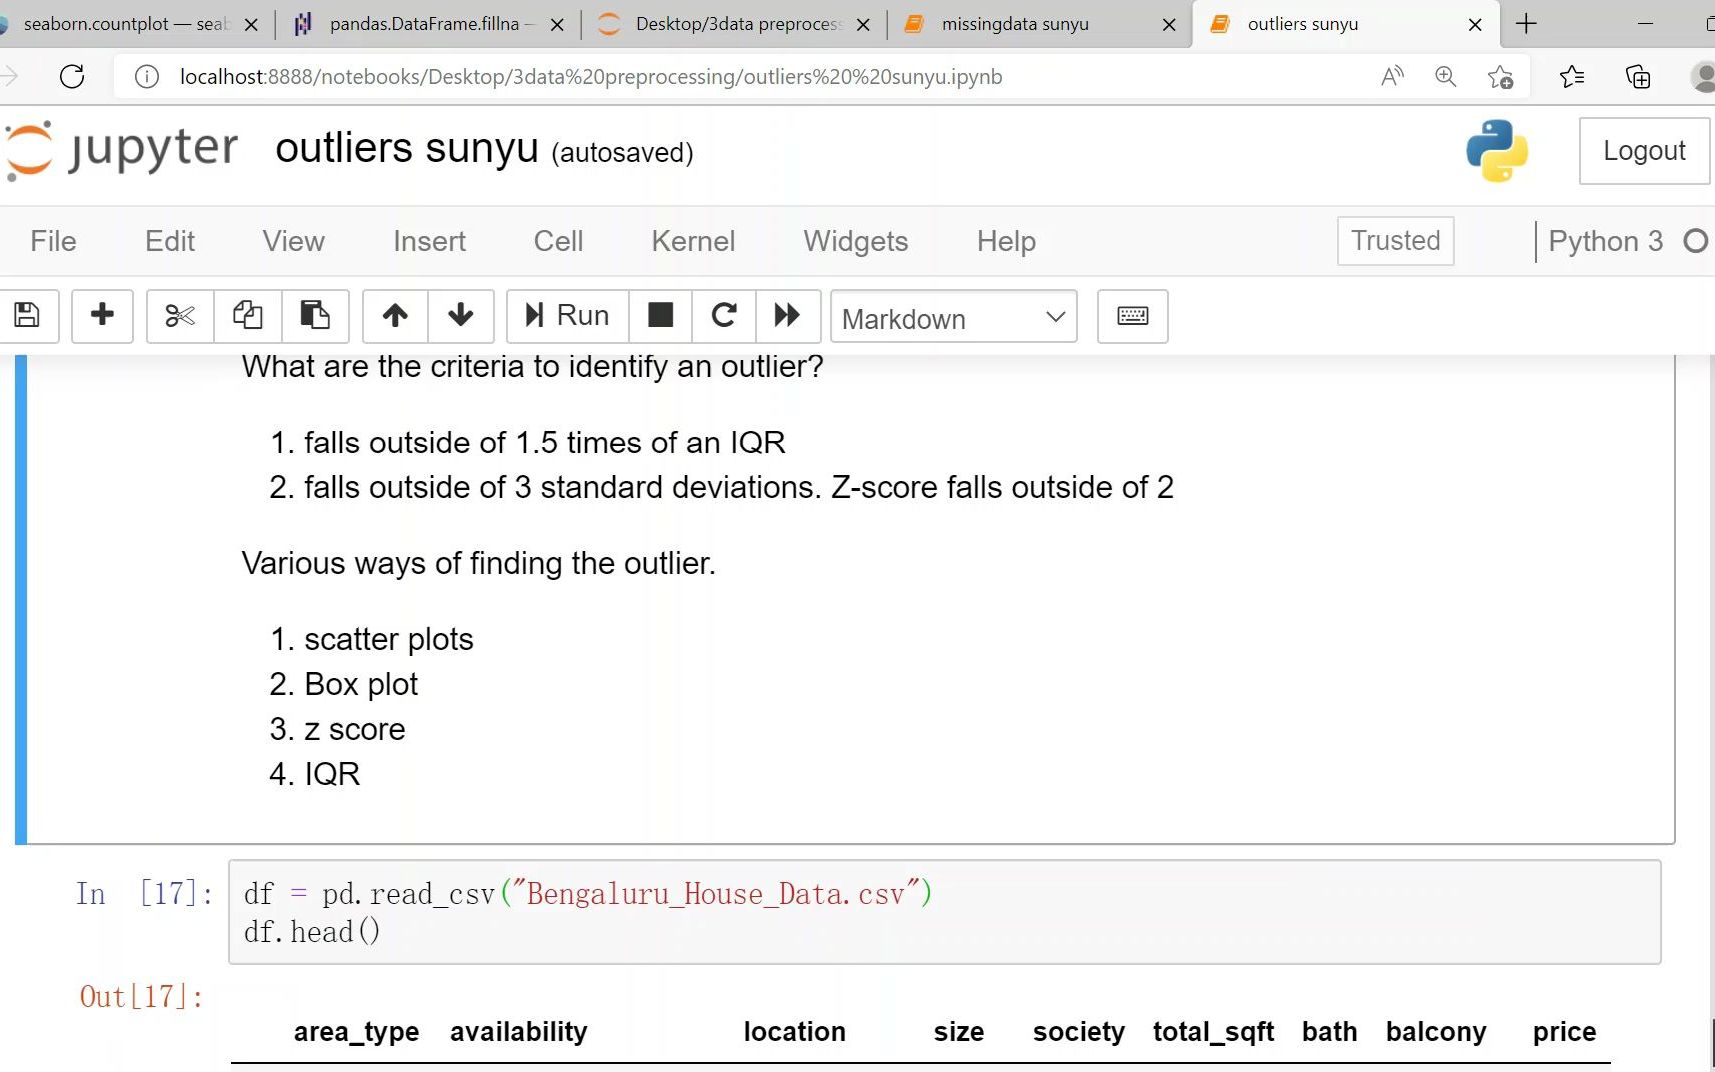The height and width of the screenshot is (1072, 1715).
Task: Move the selected cell up
Action: (x=394, y=316)
